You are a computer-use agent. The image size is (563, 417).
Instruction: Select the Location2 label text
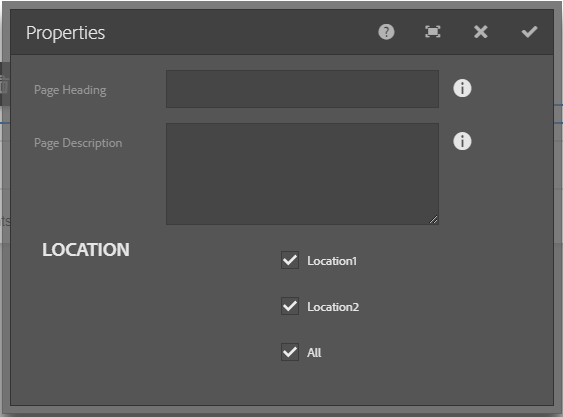point(333,307)
